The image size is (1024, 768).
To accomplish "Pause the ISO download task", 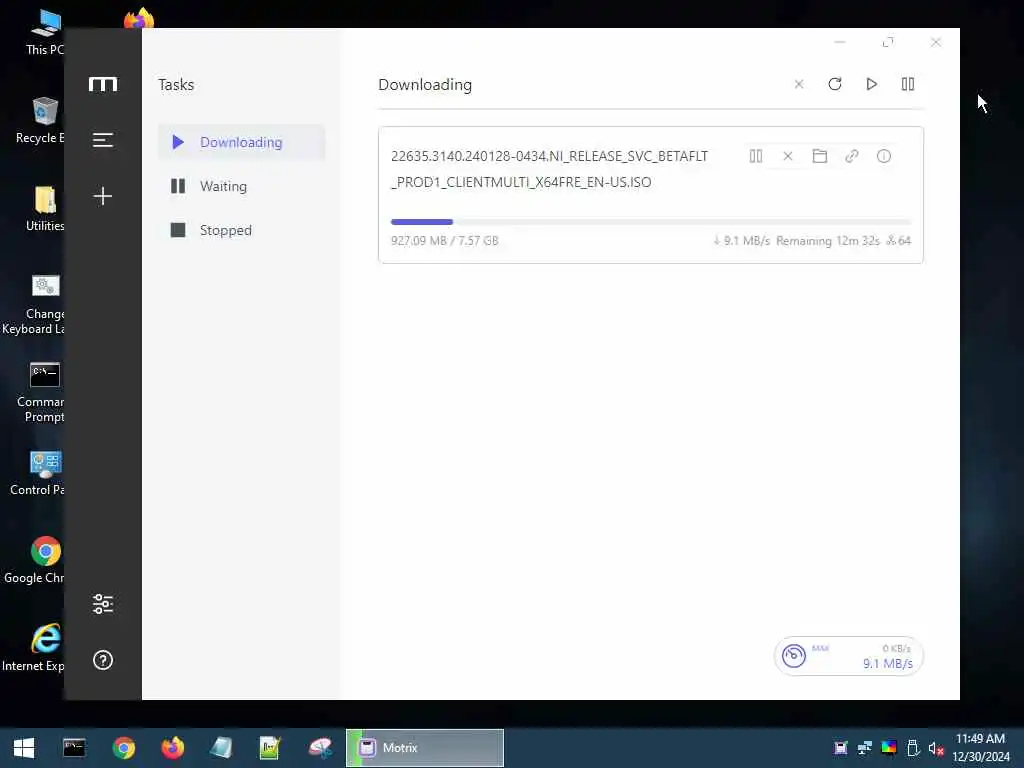I will pos(756,156).
